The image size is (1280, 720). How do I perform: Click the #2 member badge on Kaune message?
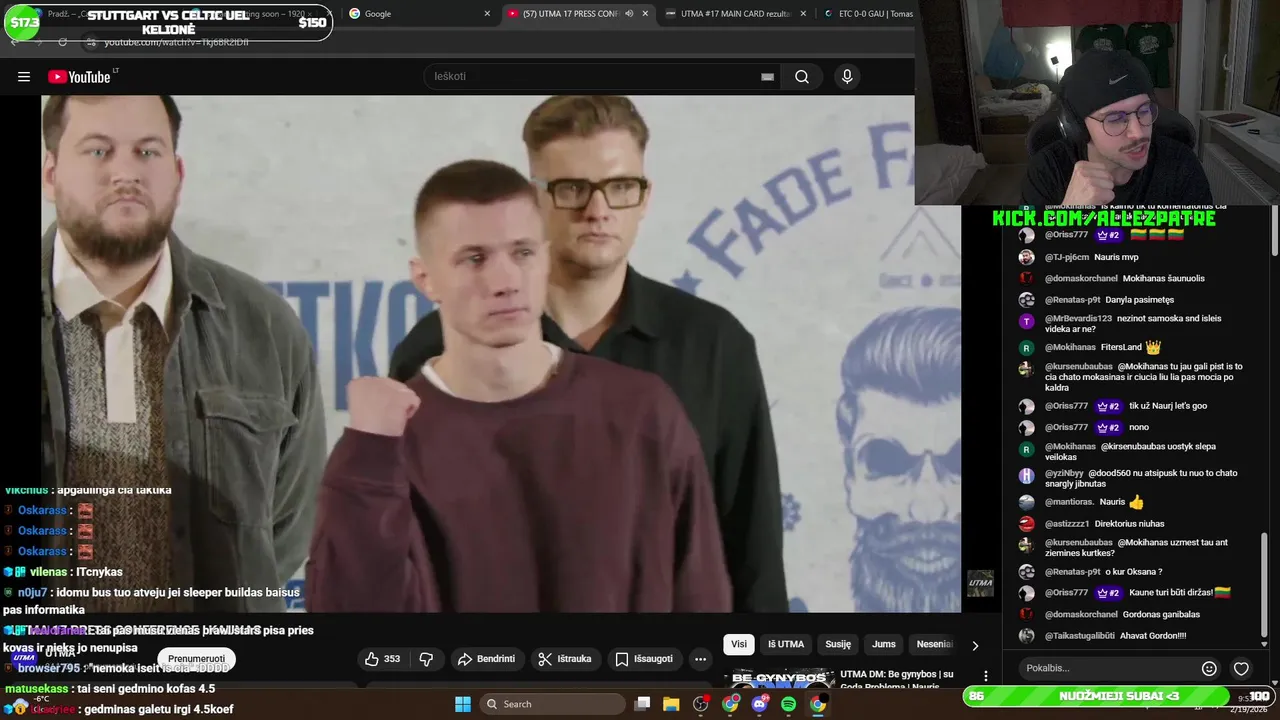1108,592
